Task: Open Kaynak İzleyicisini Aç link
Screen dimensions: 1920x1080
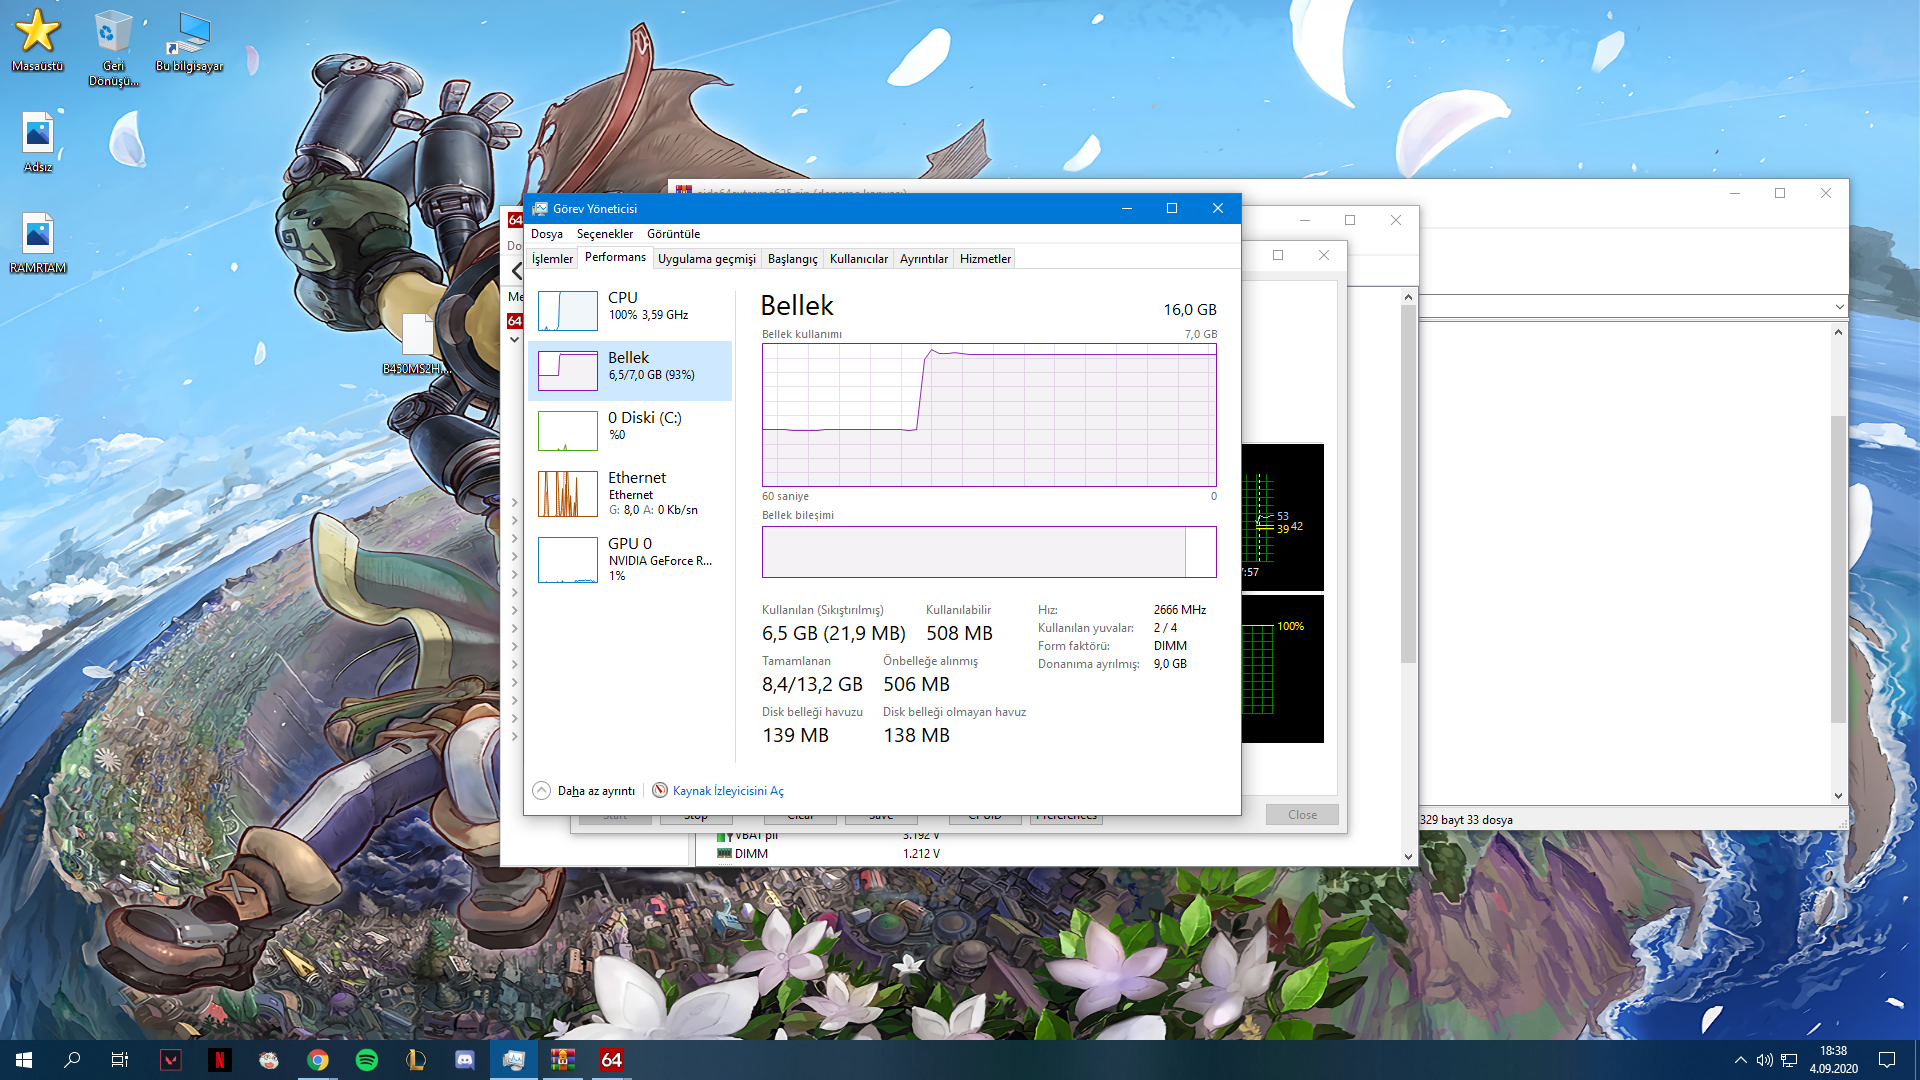Action: coord(728,791)
